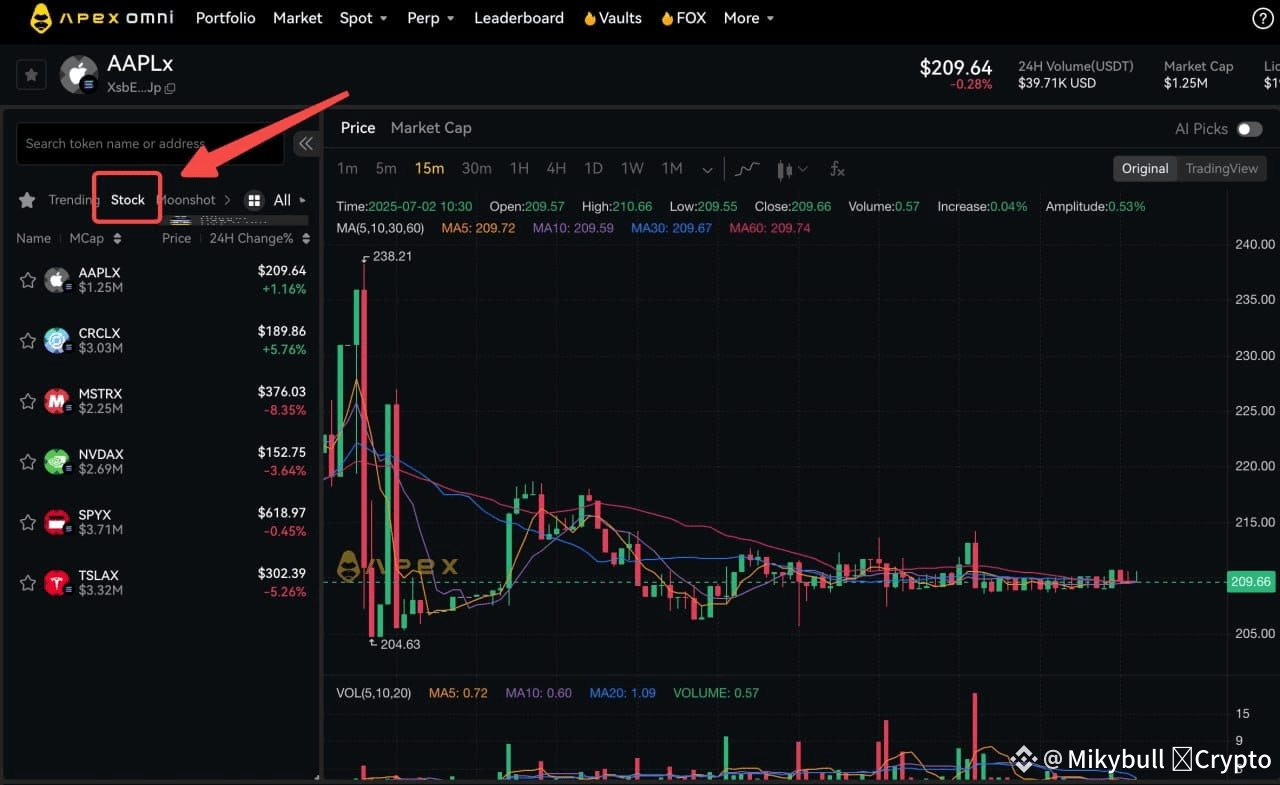Expand the More dropdown menu
The image size is (1280, 785).
coord(749,18)
